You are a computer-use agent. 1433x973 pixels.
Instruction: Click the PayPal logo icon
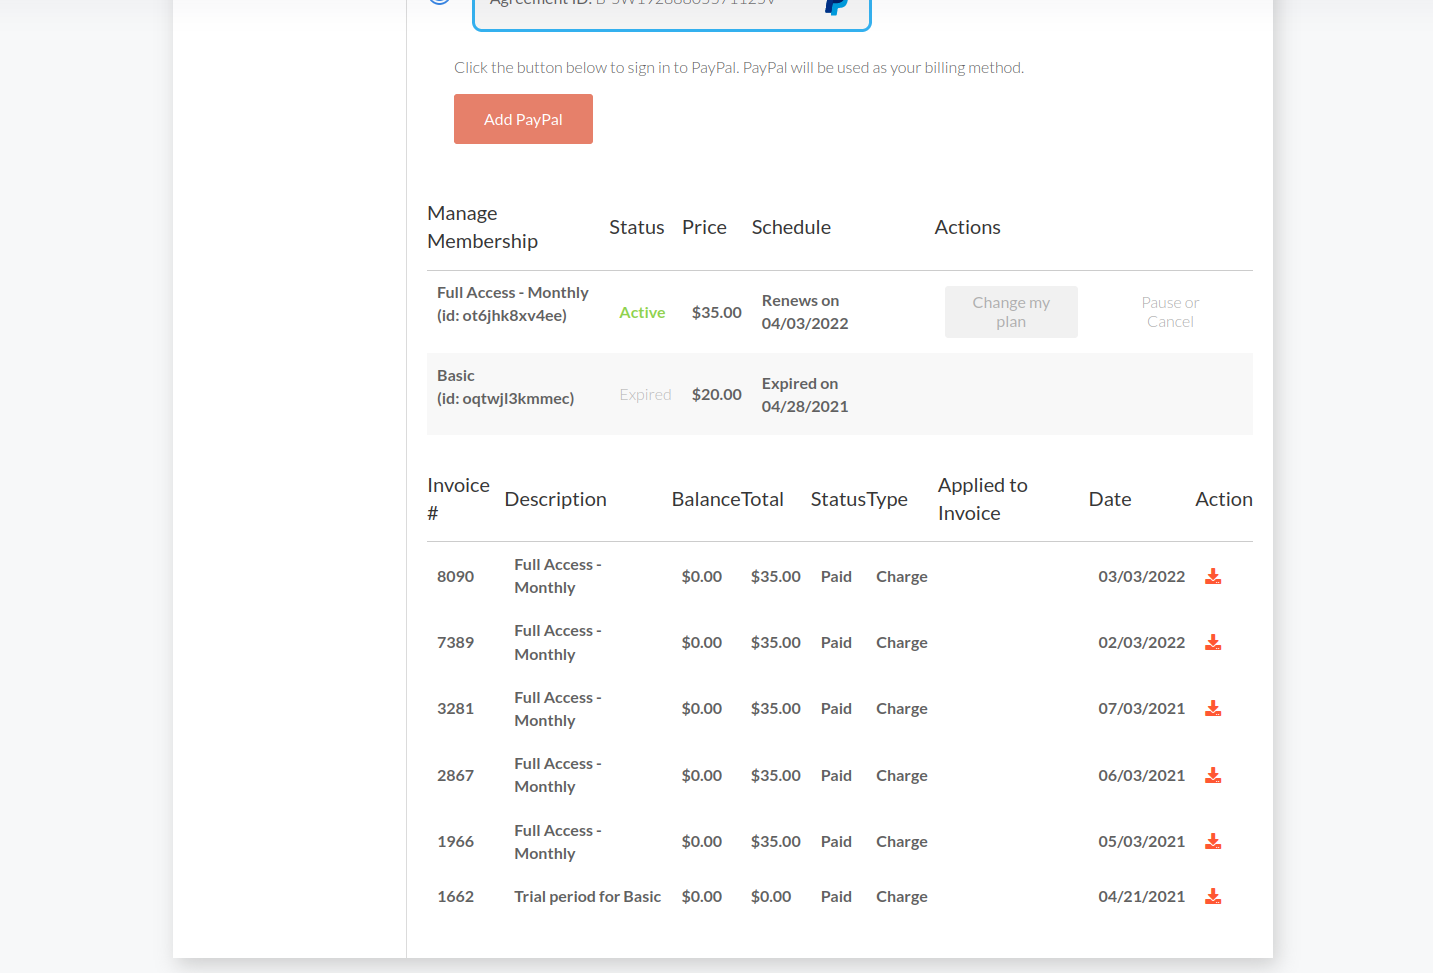tap(836, 7)
